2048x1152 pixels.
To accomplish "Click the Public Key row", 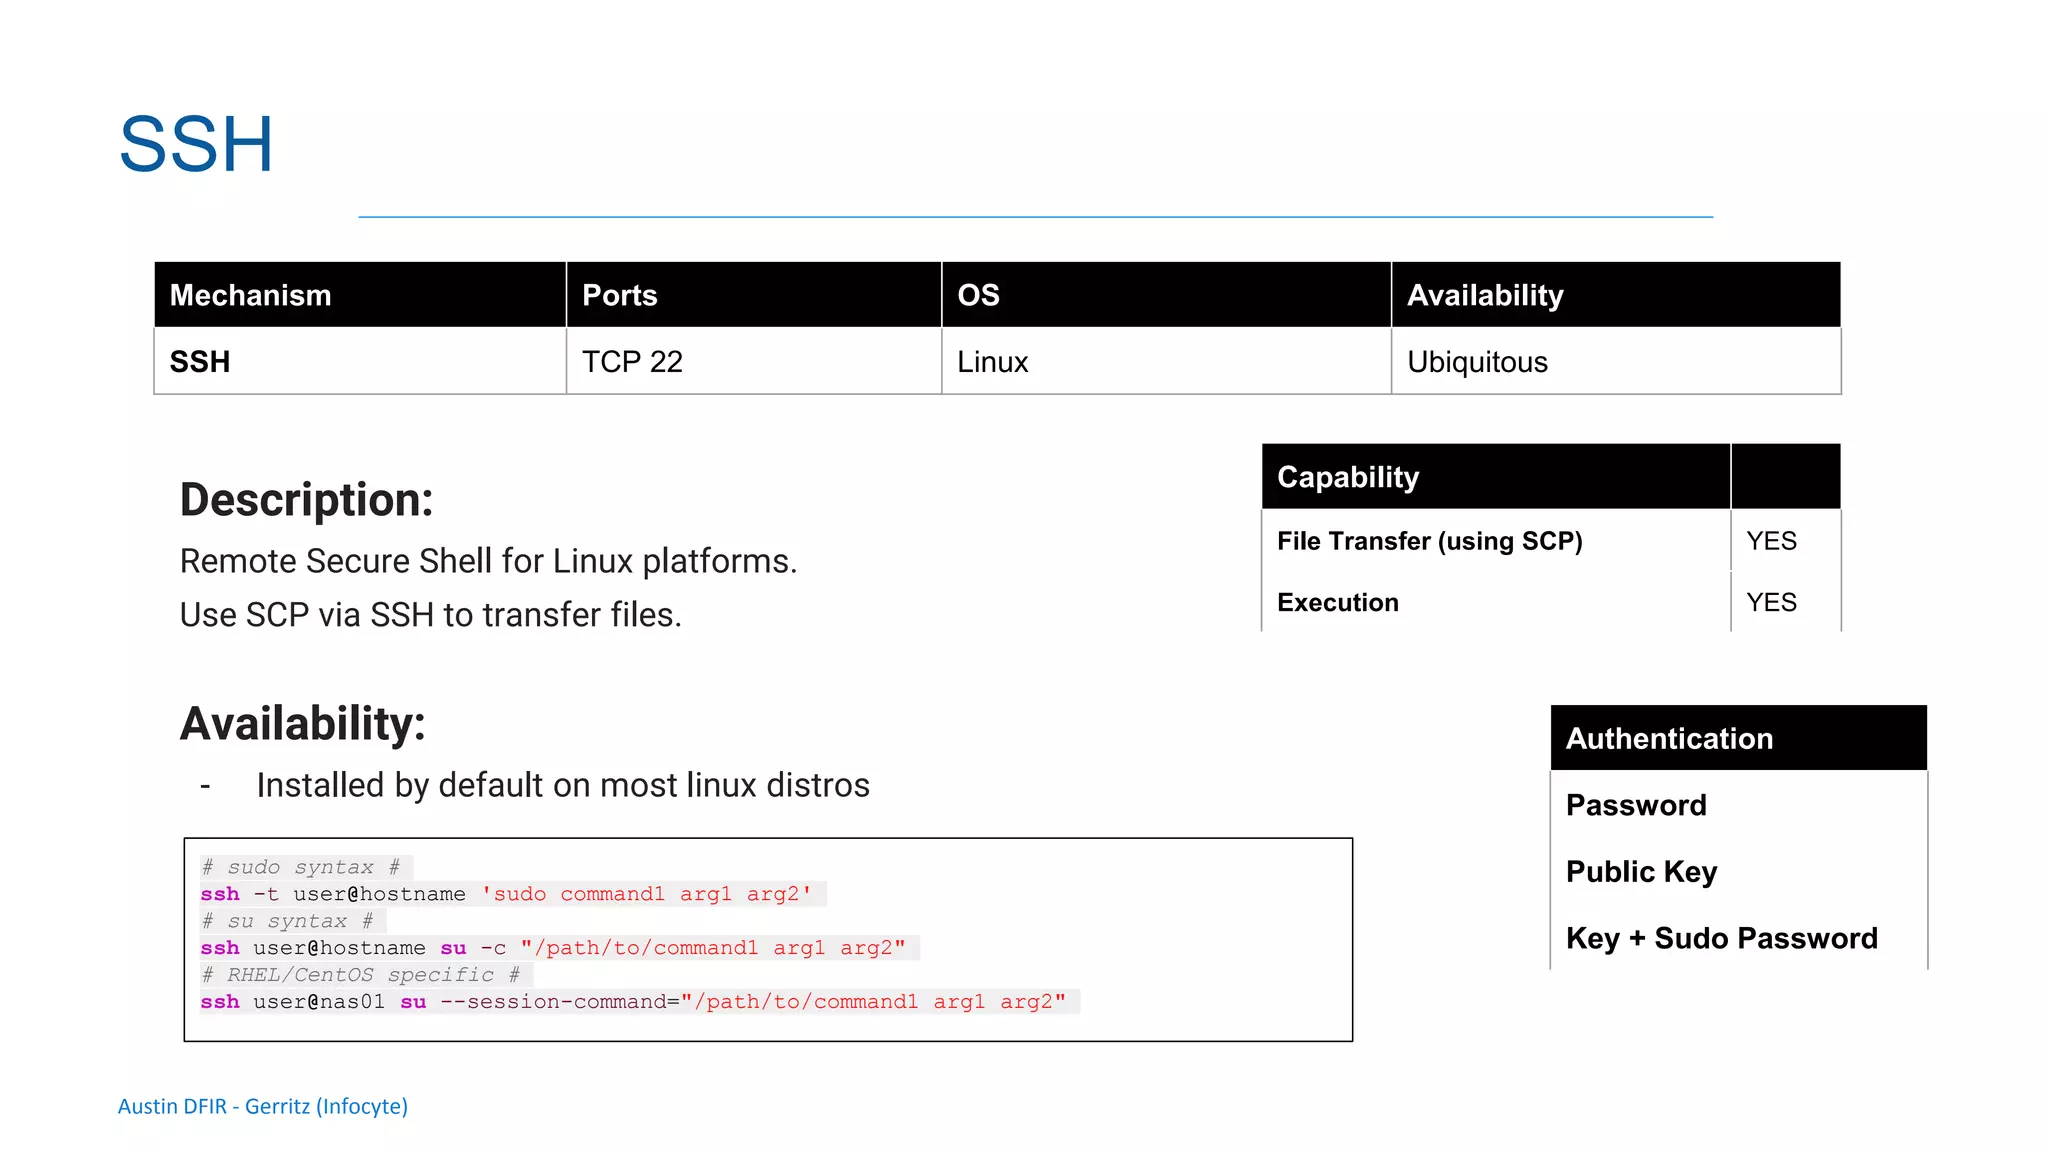I will point(1738,871).
